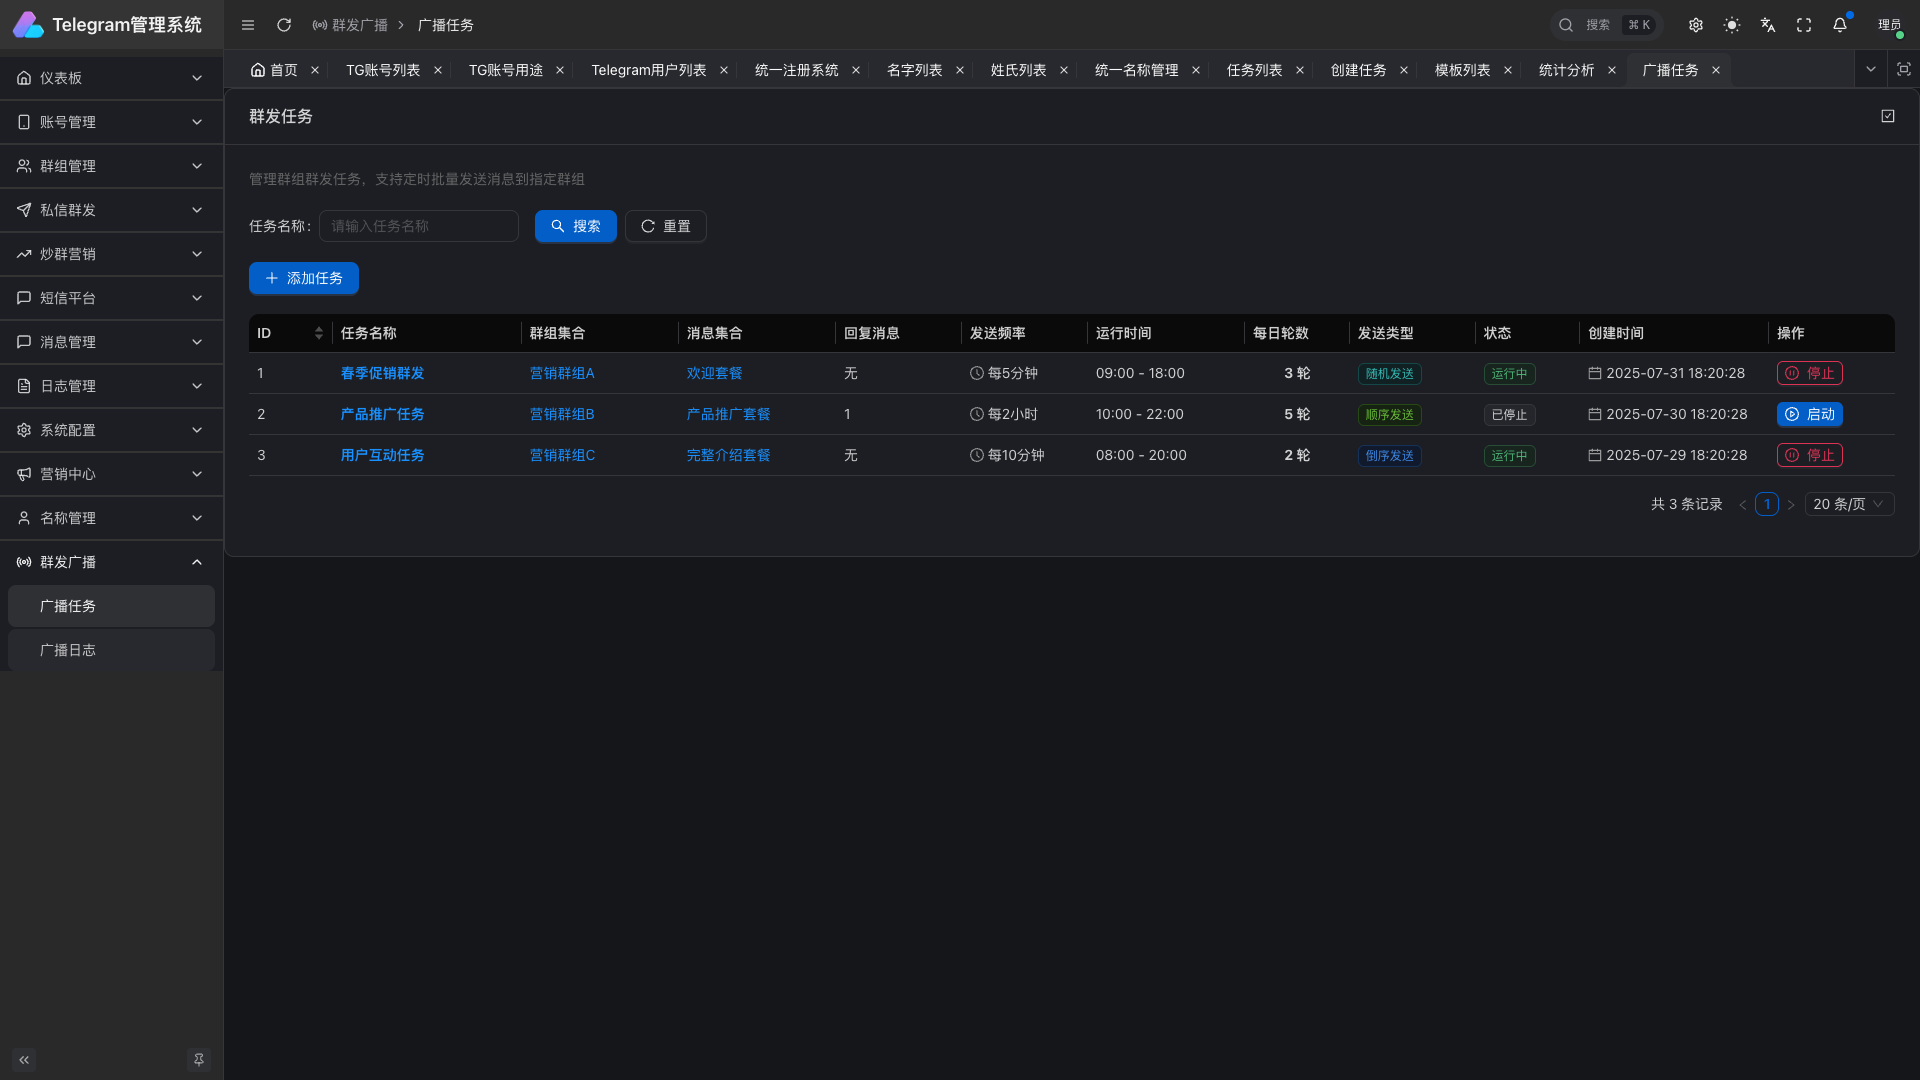Open the settings gear icon
This screenshot has height=1080, width=1920.
click(x=1696, y=25)
